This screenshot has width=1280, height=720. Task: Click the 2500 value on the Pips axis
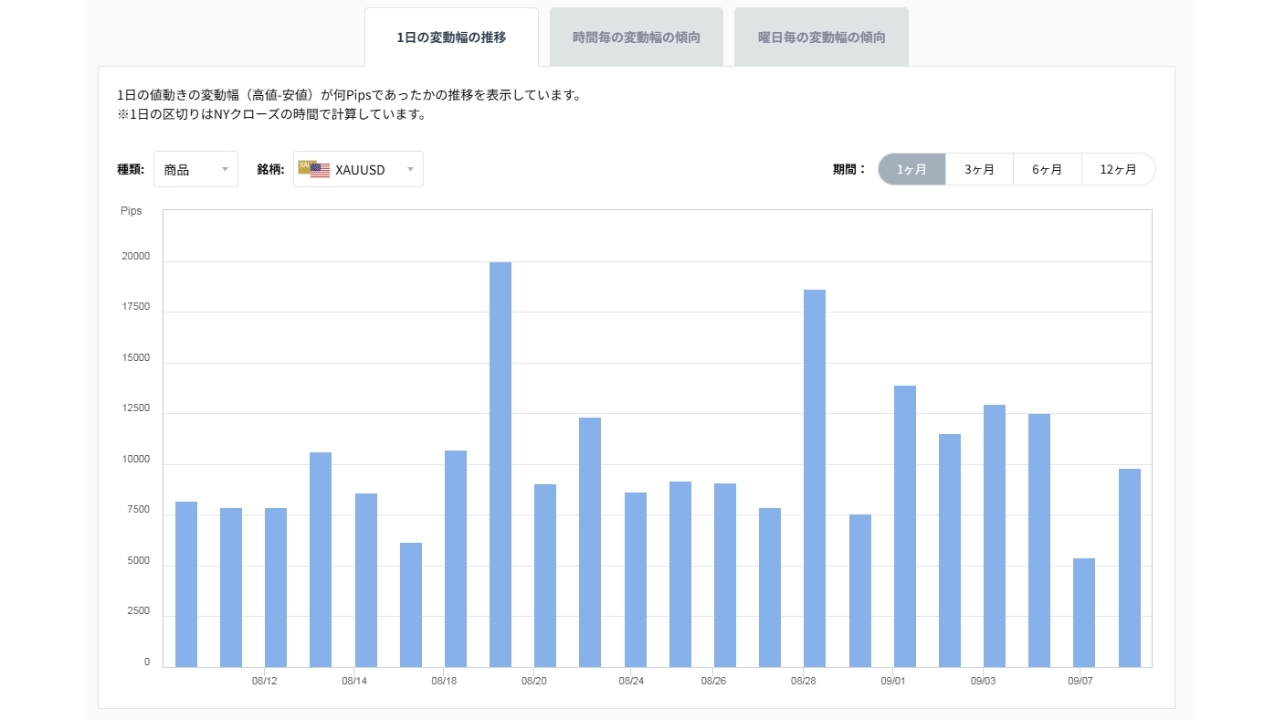138,611
